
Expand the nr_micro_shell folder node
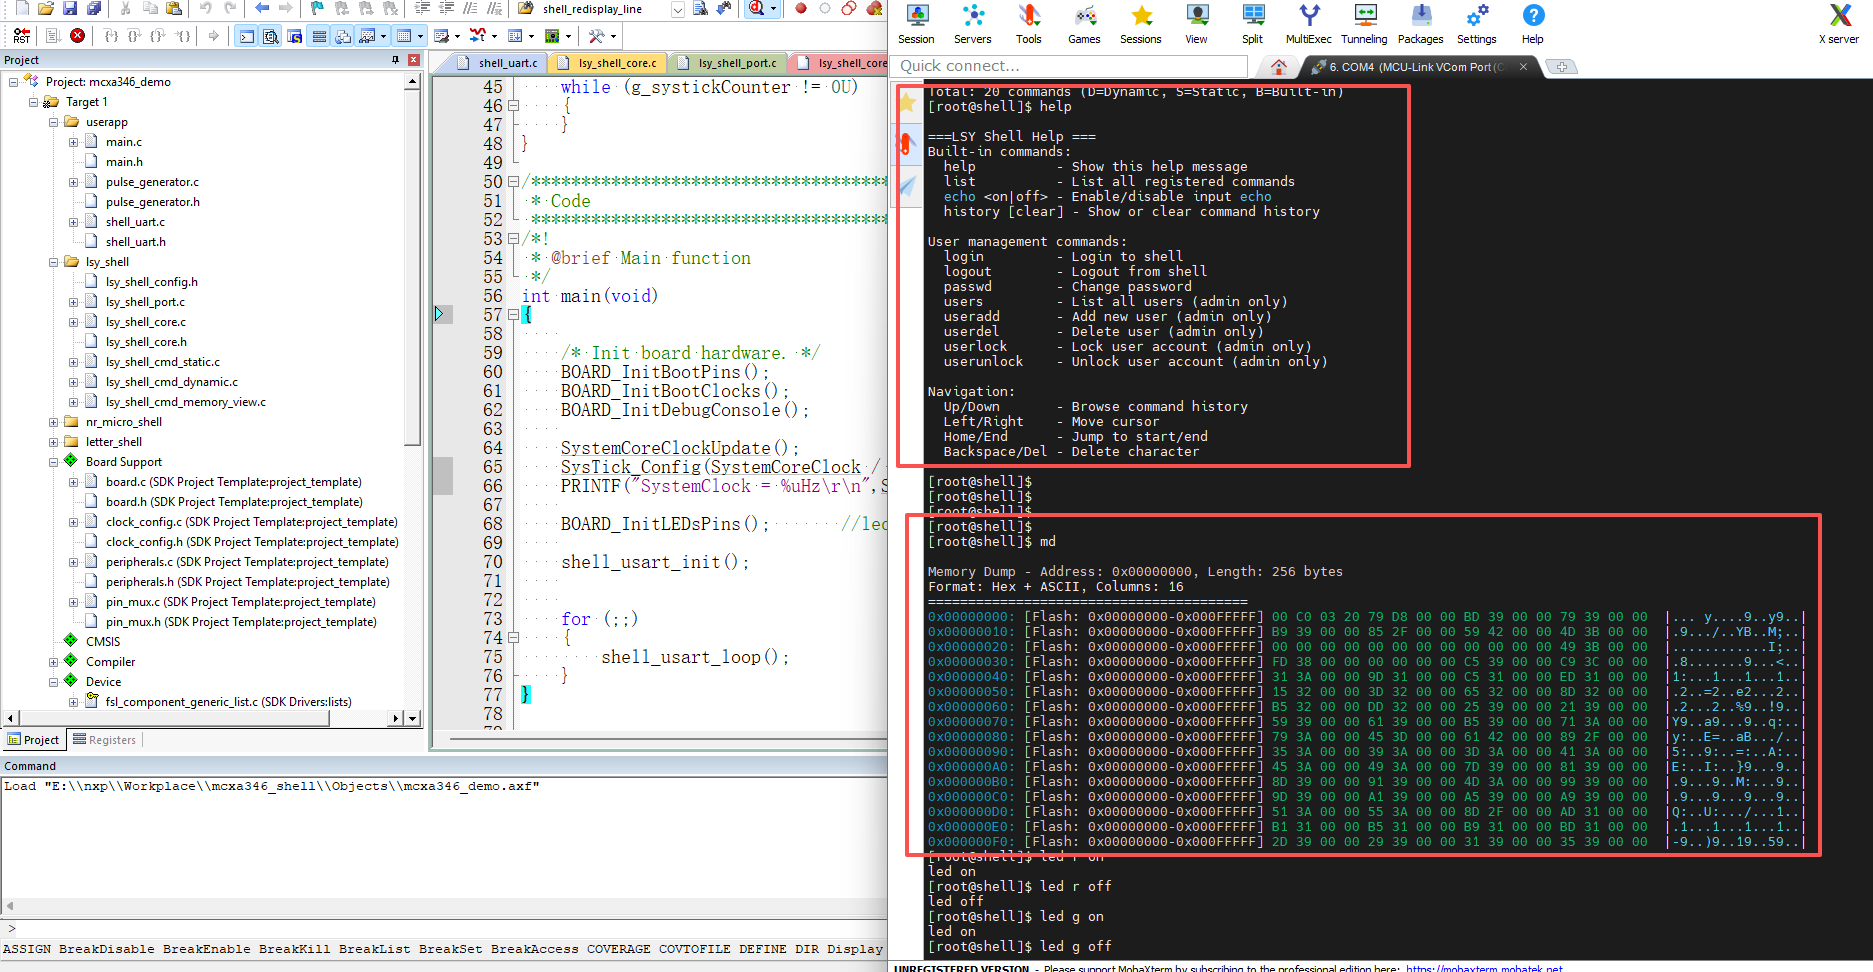point(54,422)
